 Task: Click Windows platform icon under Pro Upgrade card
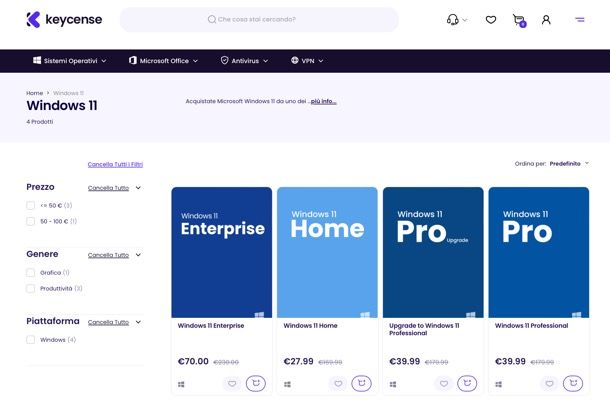pos(393,384)
